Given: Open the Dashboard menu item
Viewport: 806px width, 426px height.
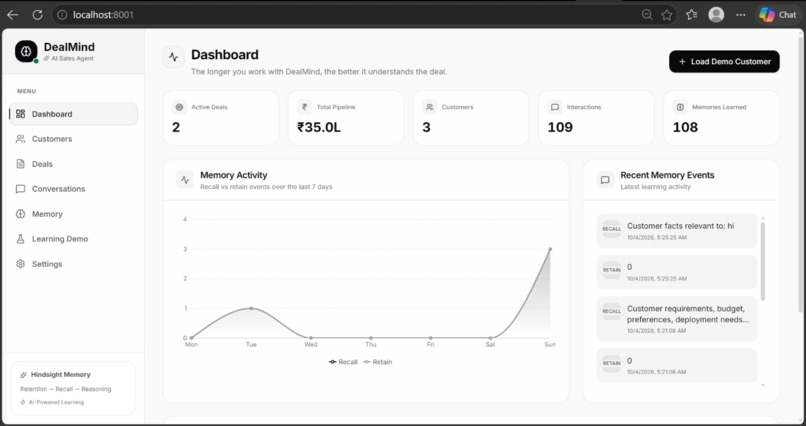Looking at the screenshot, I should [74, 114].
